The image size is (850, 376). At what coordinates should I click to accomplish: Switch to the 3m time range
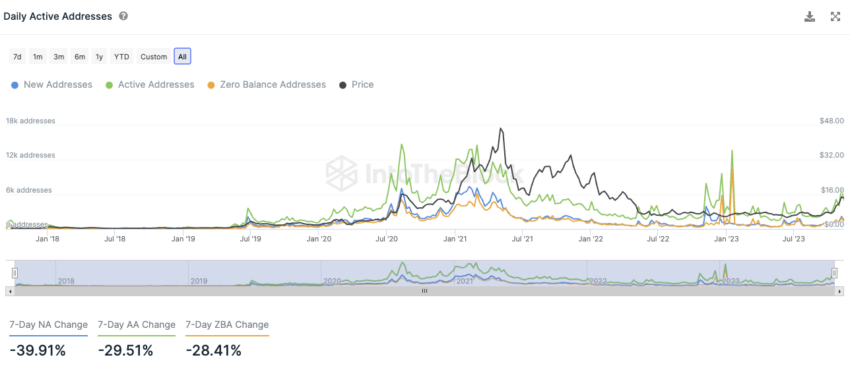pos(59,56)
